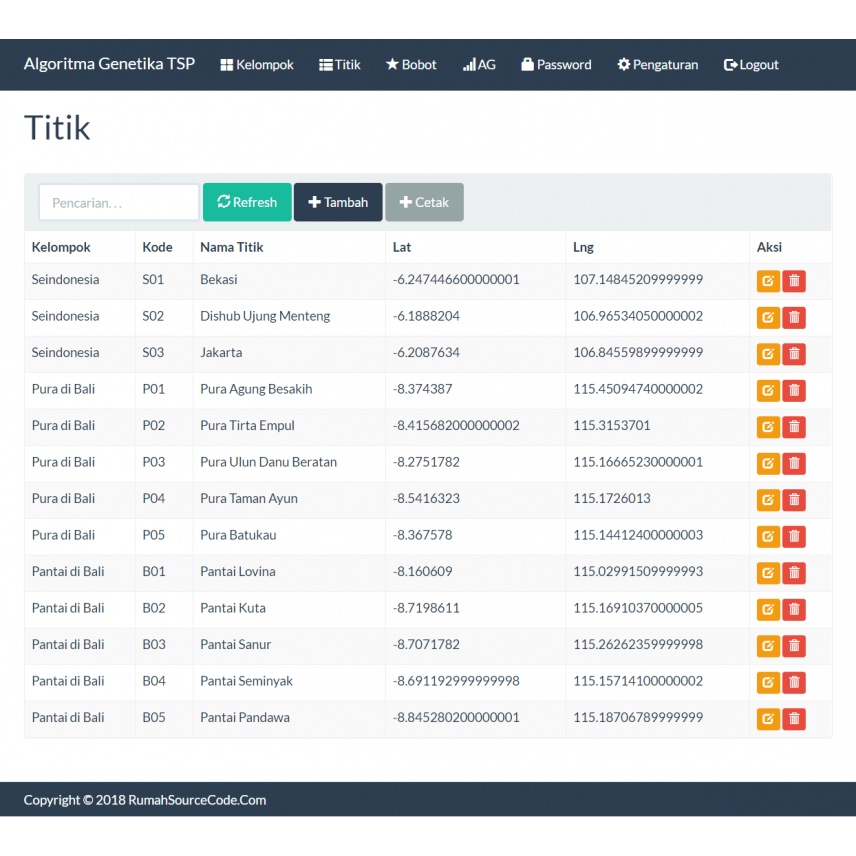Log out using the Logout link
The width and height of the screenshot is (856, 856).
(751, 65)
